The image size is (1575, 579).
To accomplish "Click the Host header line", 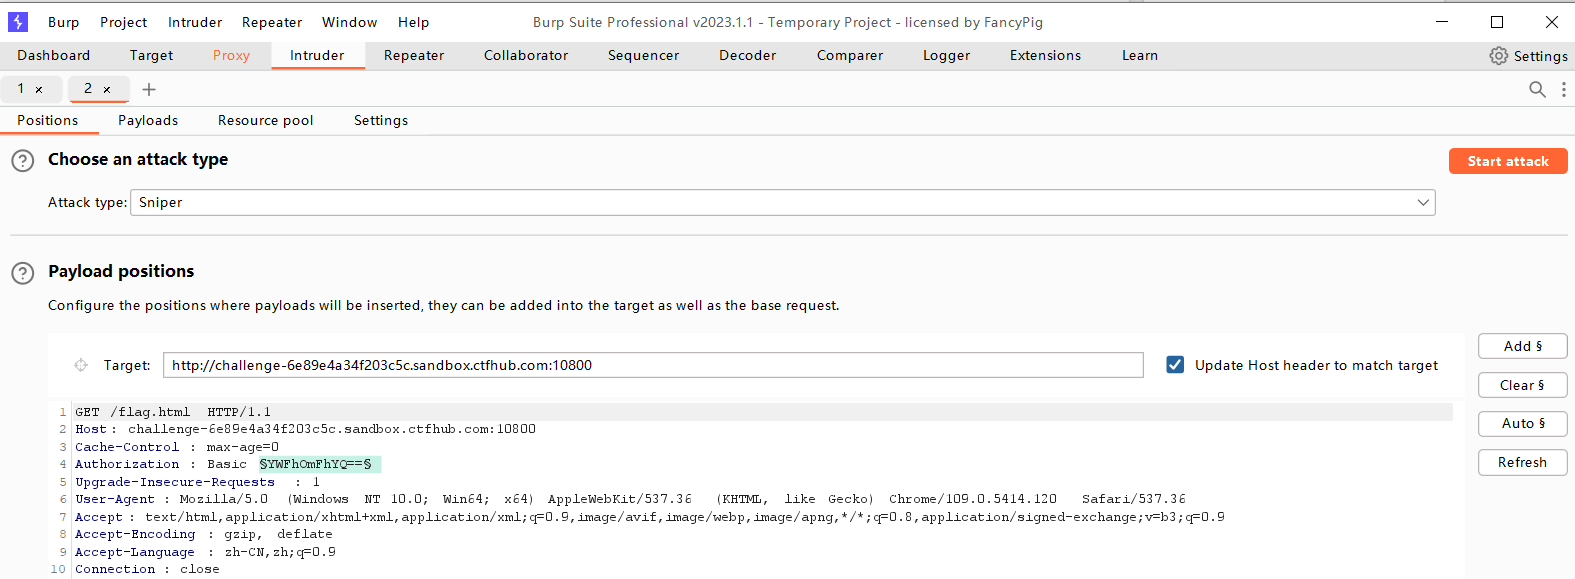I will point(305,429).
